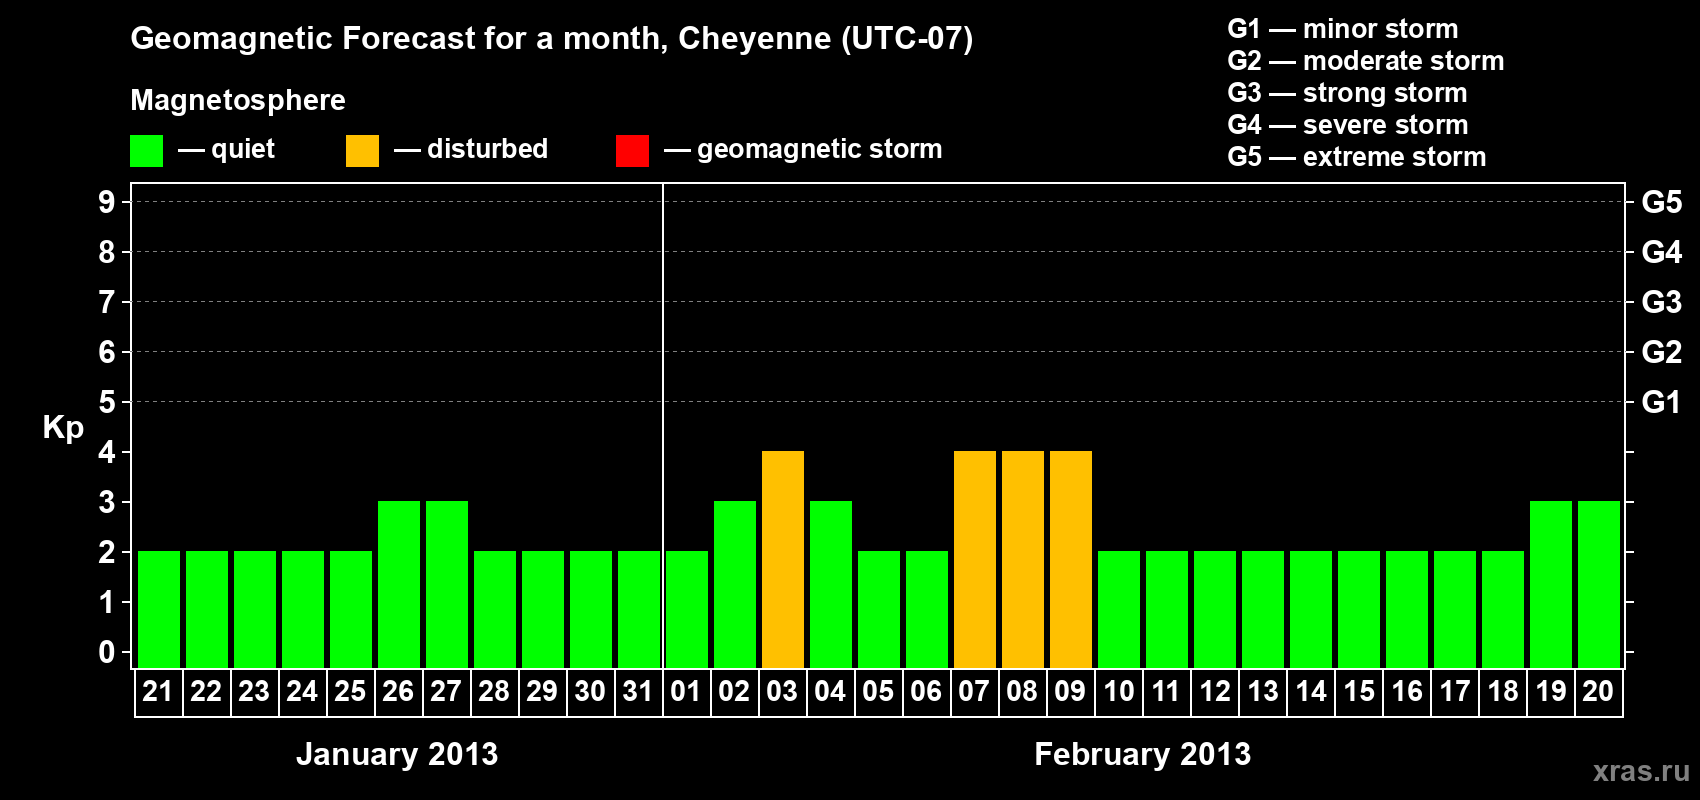The width and height of the screenshot is (1700, 800).
Task: Select the green bar for January 31
Action: 639,610
